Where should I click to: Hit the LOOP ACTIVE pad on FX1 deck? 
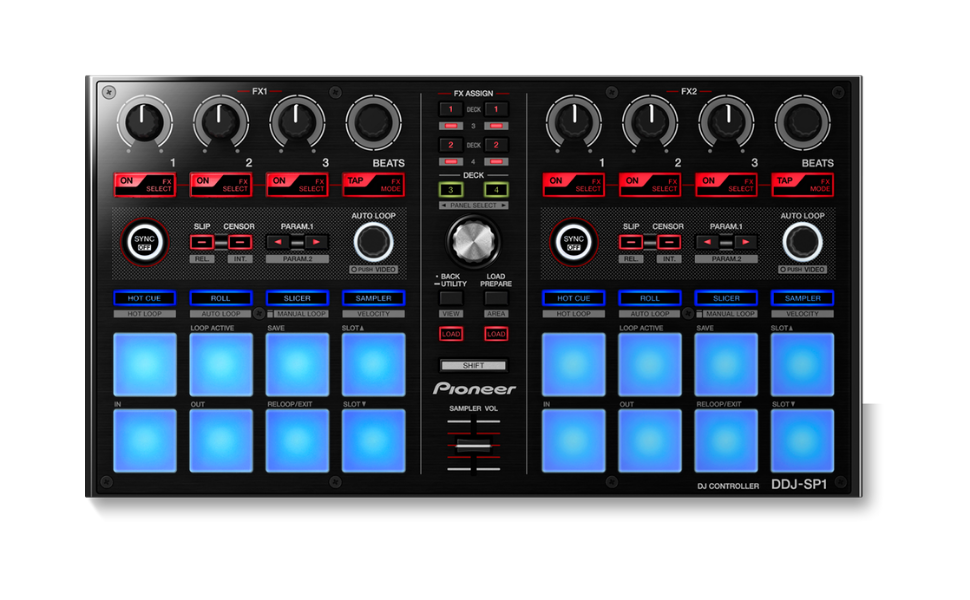[x=221, y=364]
